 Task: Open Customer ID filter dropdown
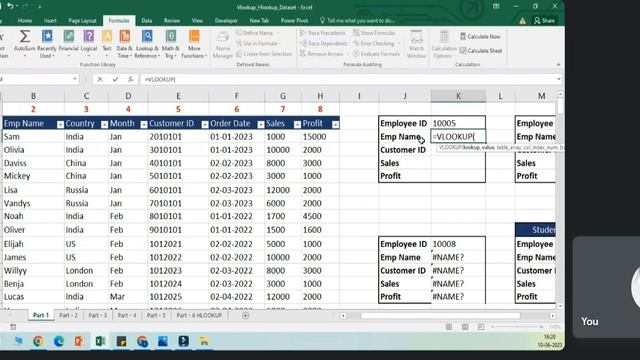[x=204, y=124]
